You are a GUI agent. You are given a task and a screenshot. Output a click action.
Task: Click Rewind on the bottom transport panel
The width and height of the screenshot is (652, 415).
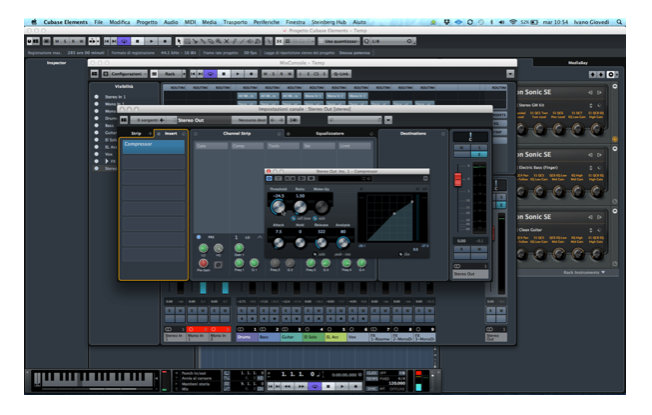287,386
